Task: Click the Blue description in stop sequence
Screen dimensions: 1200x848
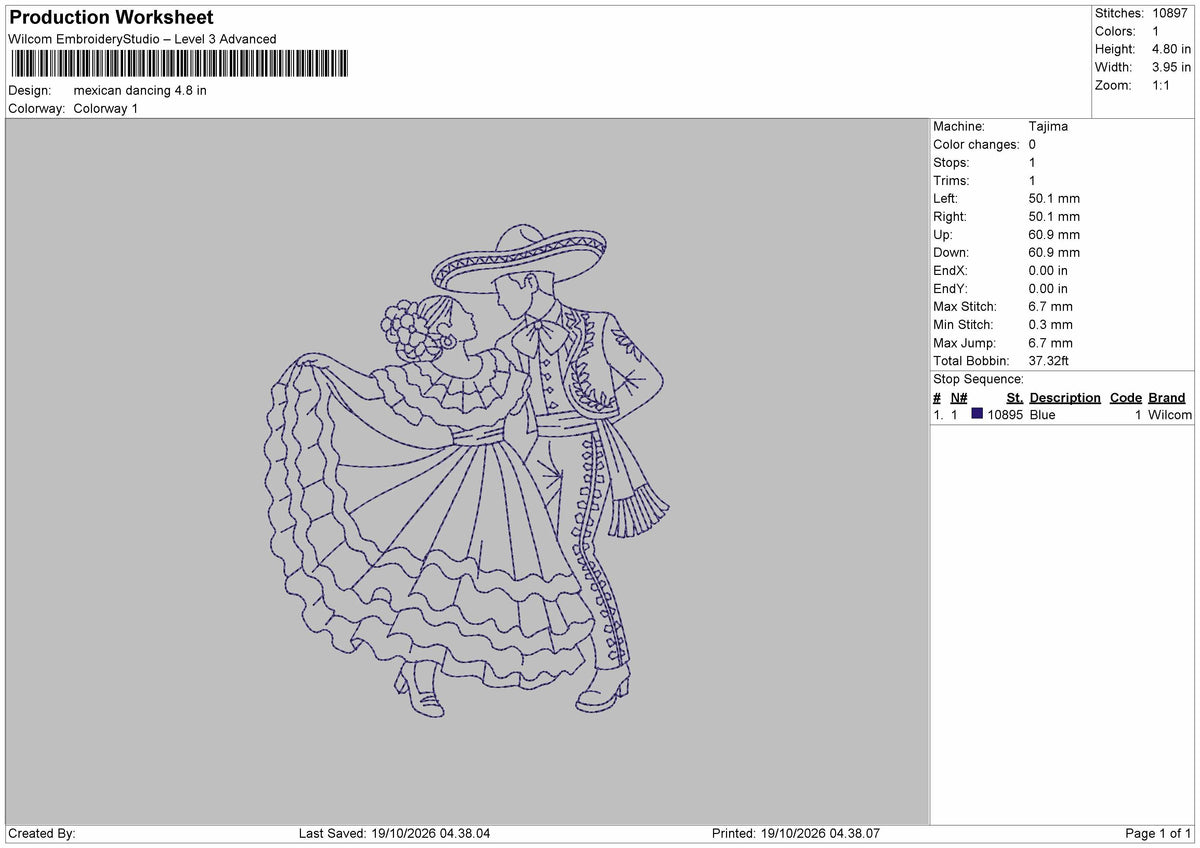Action: (1042, 415)
